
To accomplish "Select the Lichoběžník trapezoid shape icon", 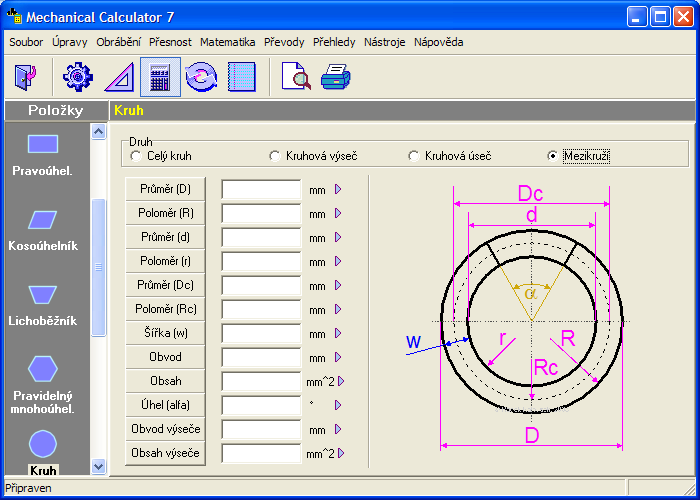I will pyautogui.click(x=43, y=295).
